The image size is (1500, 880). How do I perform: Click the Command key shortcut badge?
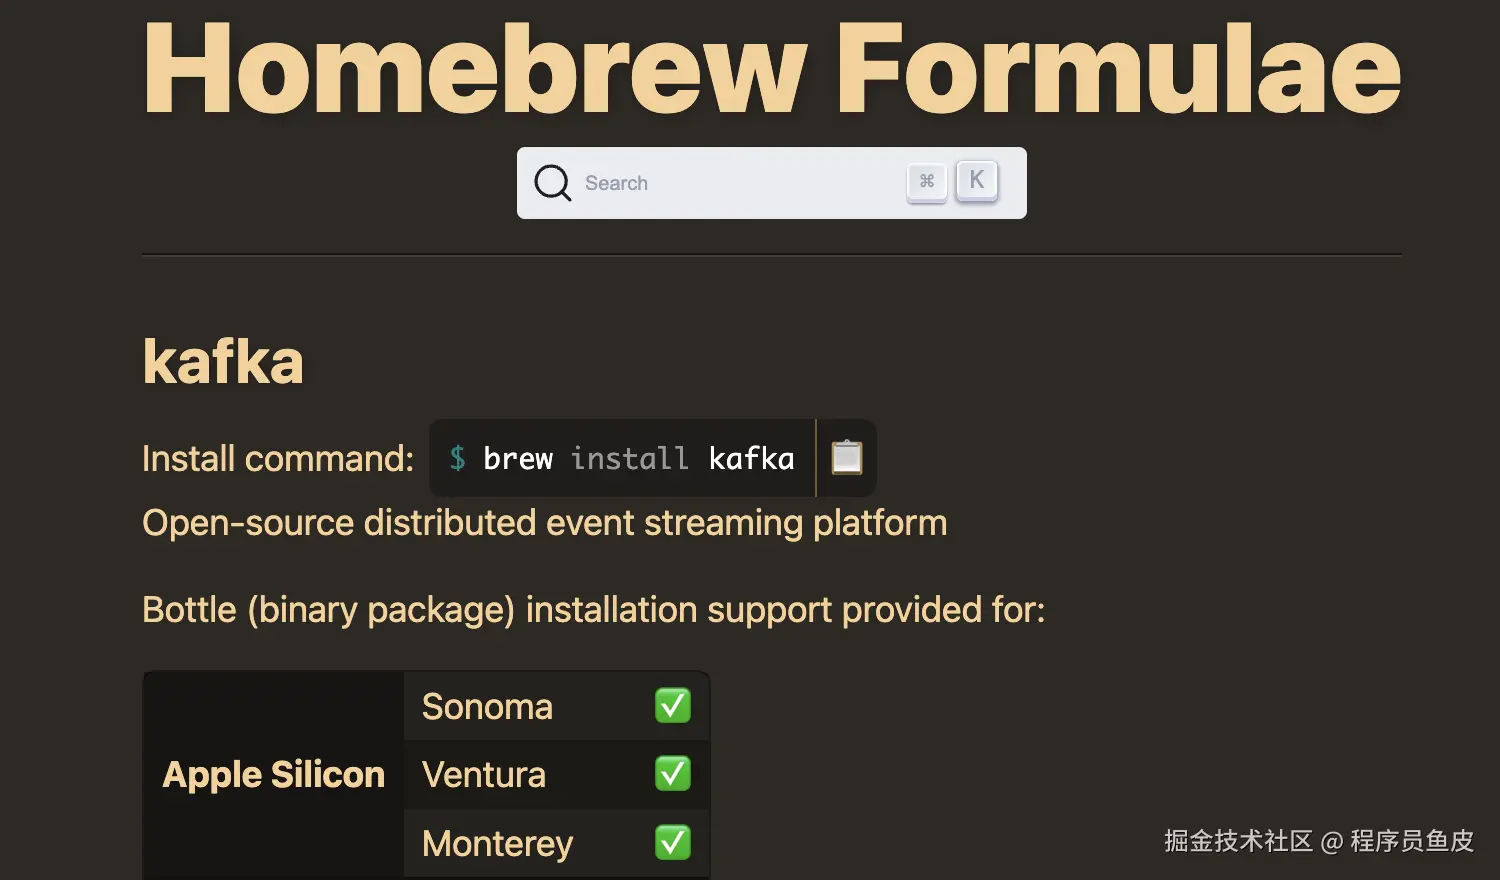(927, 182)
